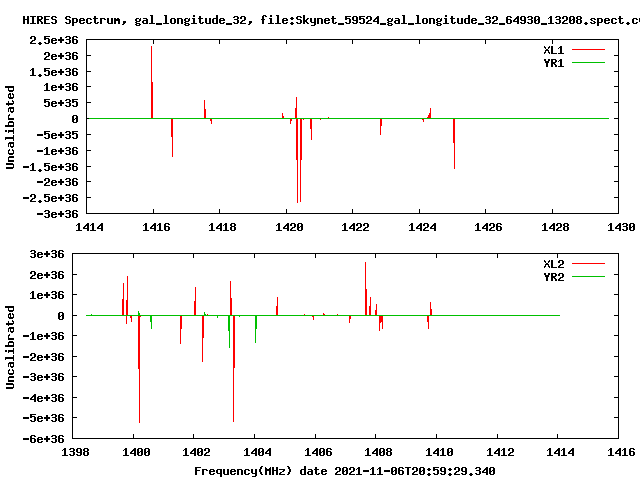The image size is (640, 480).
Task: Click the 1400 frequency tick label
Action: click(136, 452)
